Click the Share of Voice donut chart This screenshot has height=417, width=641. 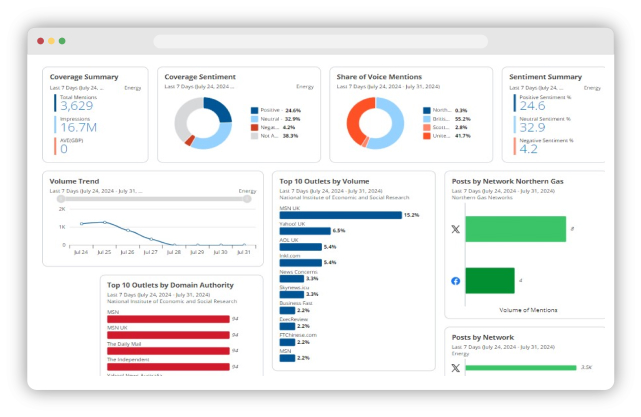[x=375, y=123]
